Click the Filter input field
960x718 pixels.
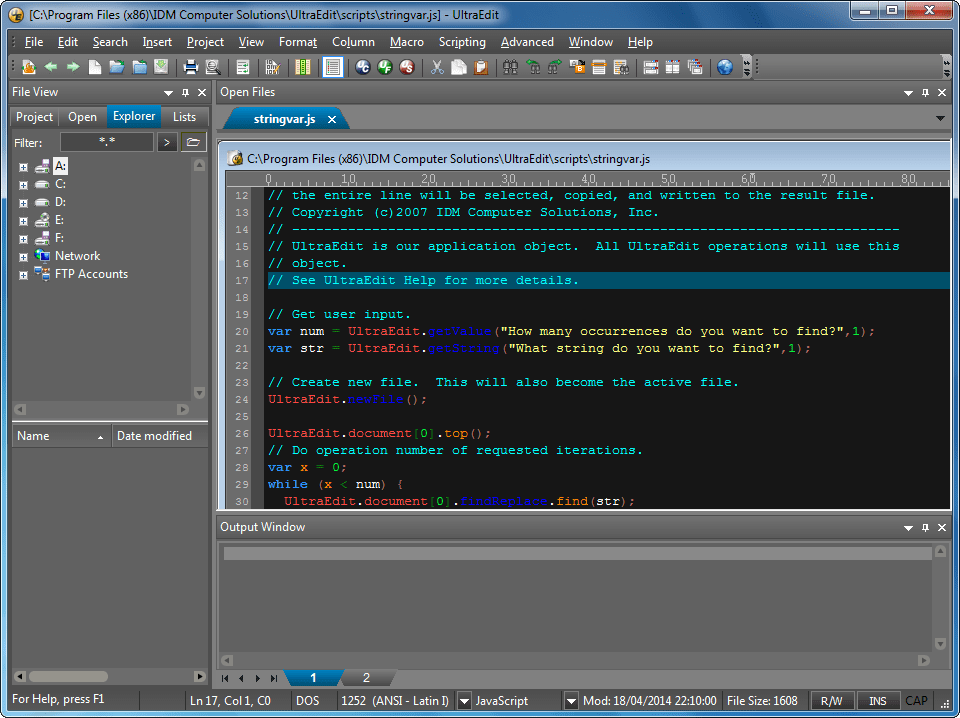pos(106,142)
